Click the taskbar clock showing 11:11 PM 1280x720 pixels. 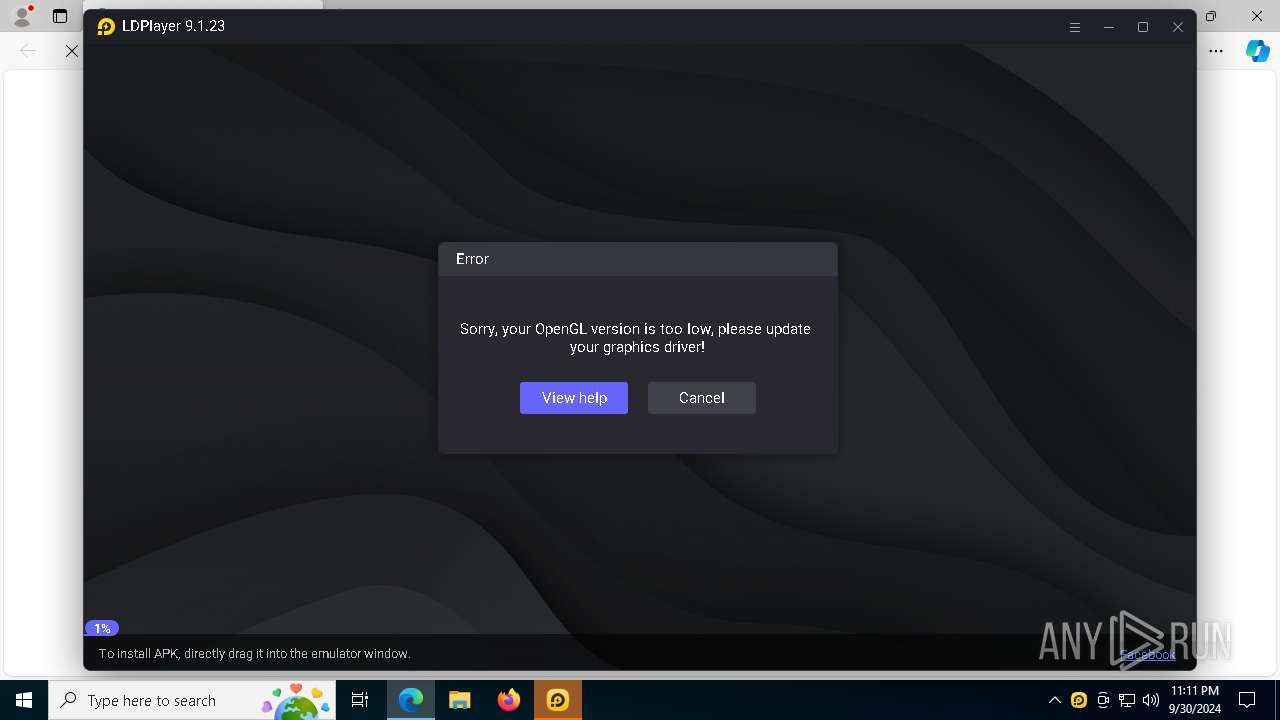click(1194, 700)
